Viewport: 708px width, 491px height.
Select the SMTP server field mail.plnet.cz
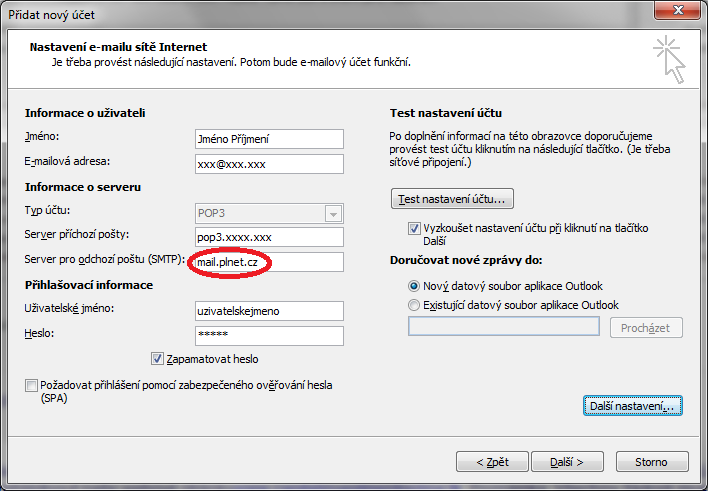pyautogui.click(x=269, y=261)
